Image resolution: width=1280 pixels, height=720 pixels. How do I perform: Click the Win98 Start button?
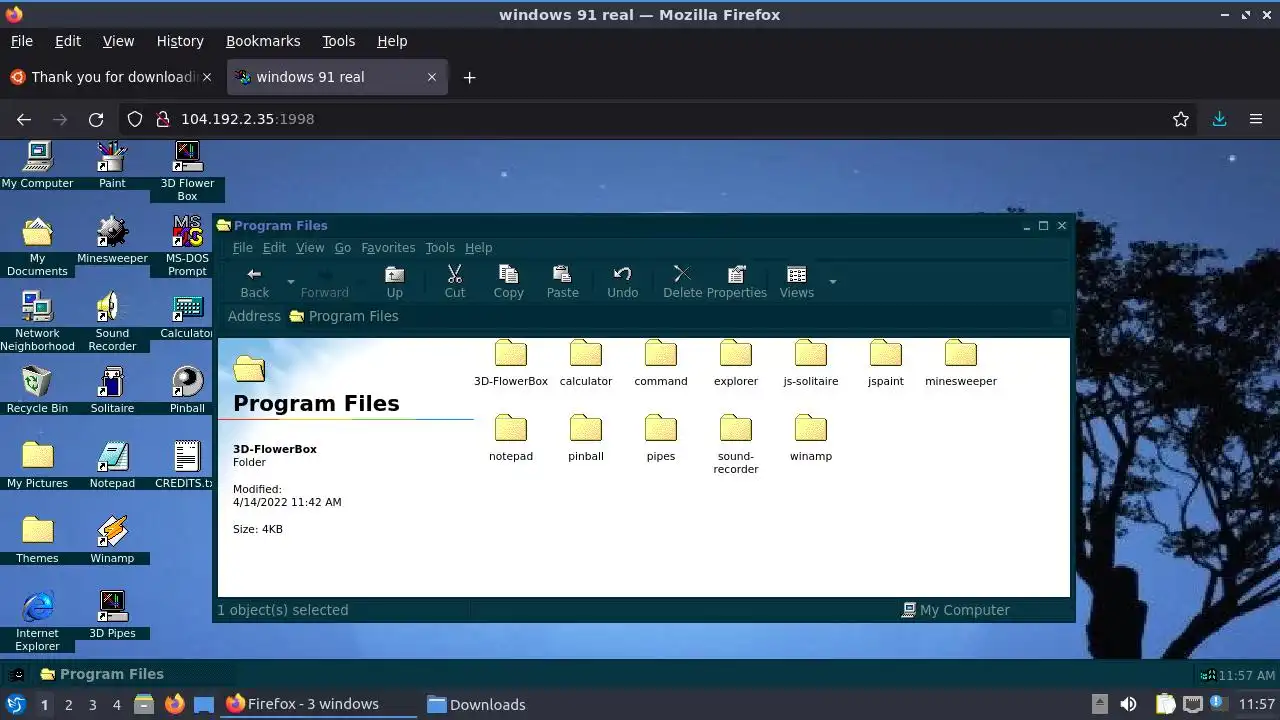tap(17, 674)
